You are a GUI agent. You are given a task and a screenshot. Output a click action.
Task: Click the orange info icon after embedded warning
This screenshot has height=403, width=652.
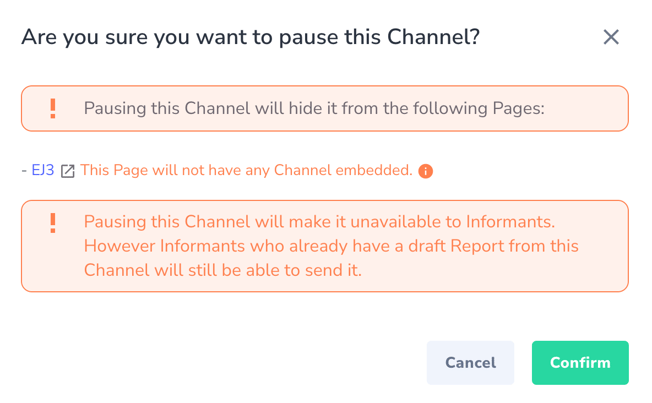tap(425, 171)
